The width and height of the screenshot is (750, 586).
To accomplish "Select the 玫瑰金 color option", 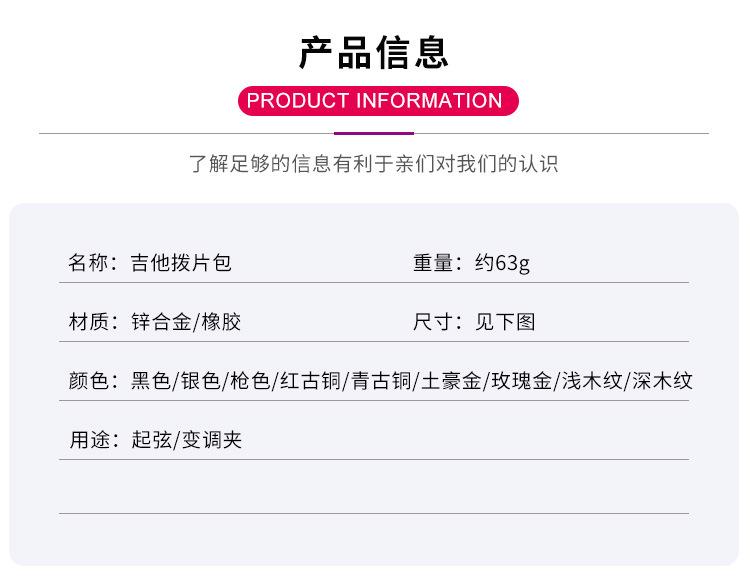I will click(520, 381).
